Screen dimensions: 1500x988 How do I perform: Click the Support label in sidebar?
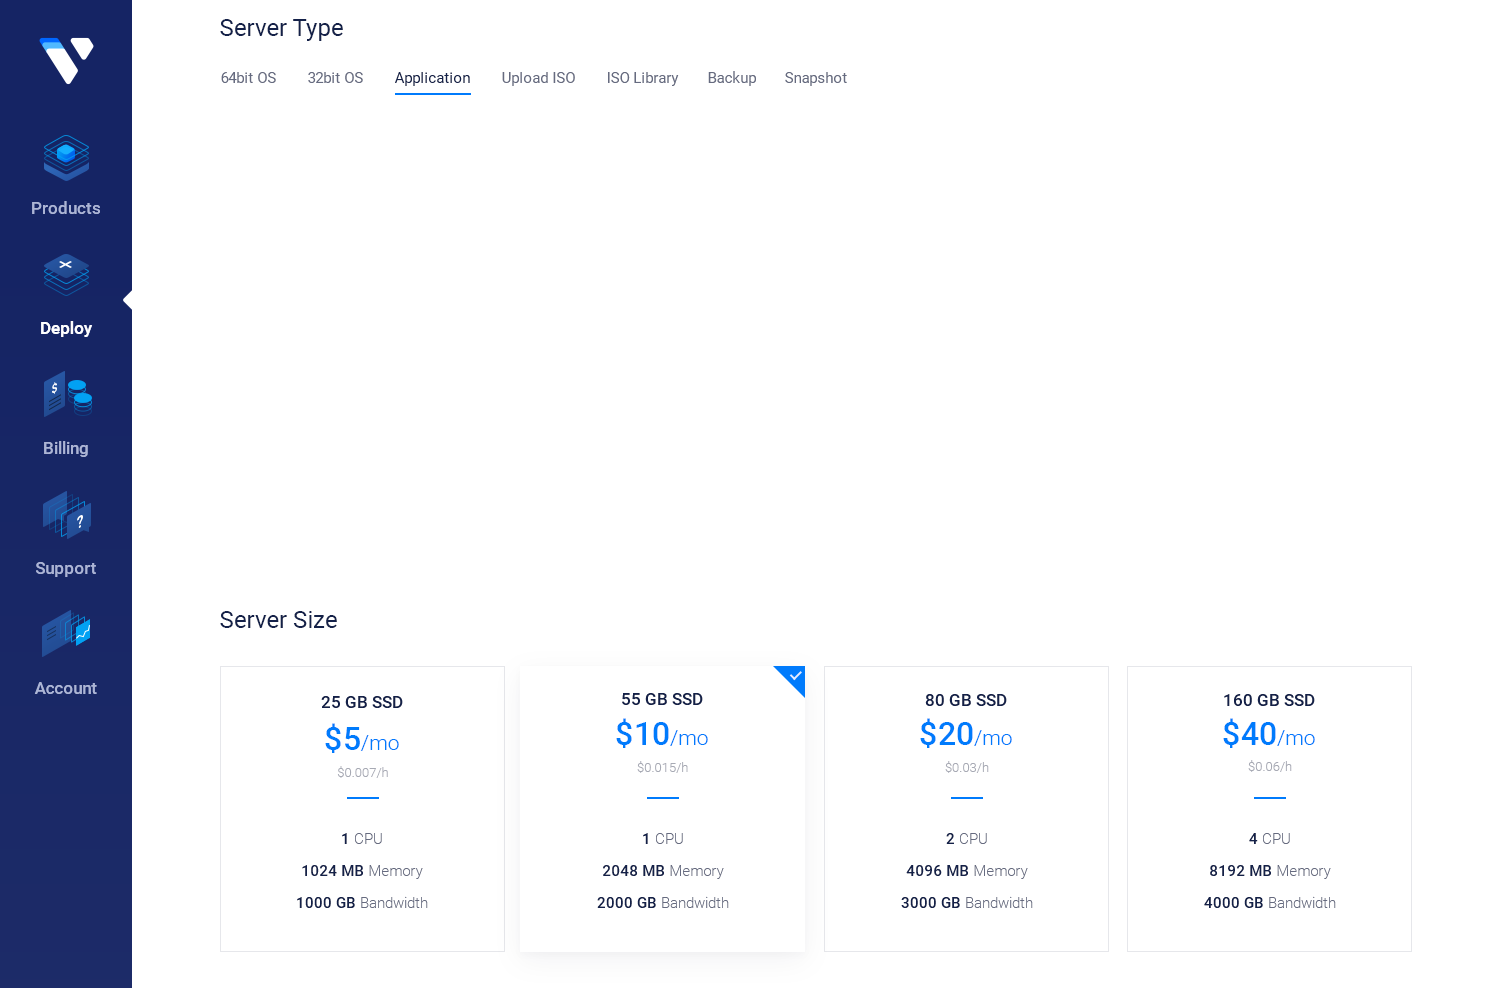point(66,568)
